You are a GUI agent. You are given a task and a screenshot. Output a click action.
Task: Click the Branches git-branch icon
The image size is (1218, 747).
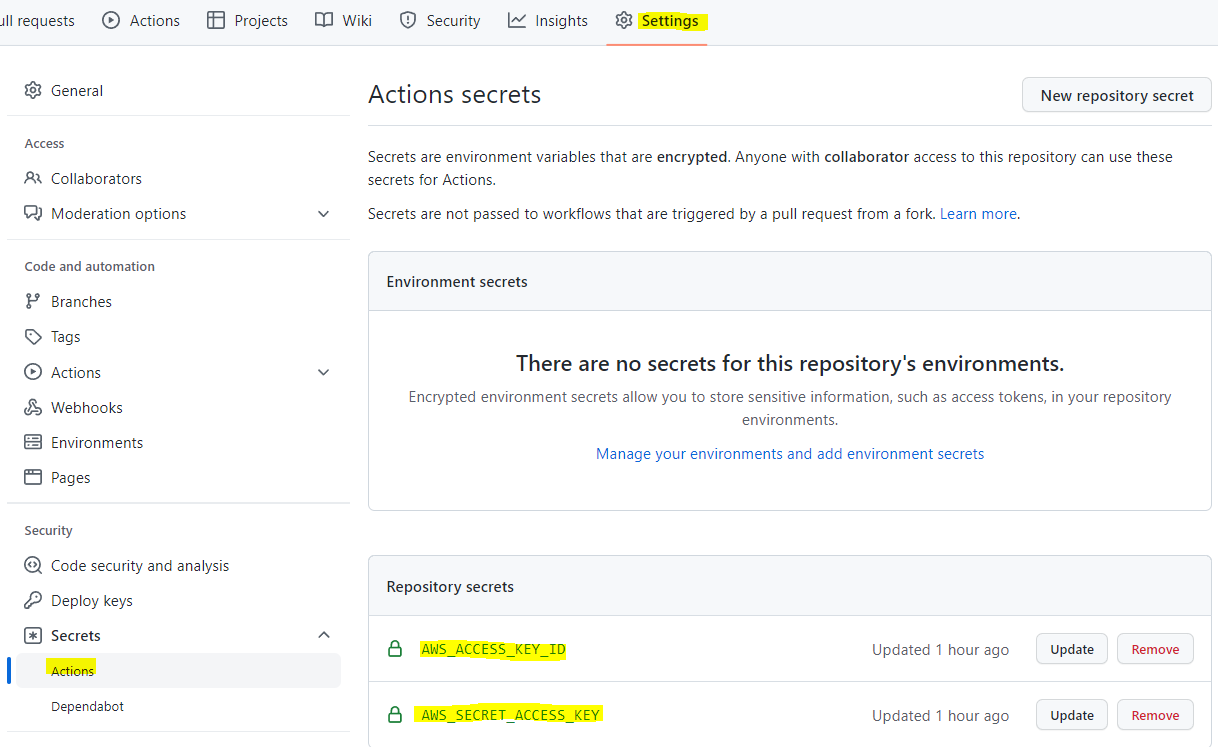33,301
